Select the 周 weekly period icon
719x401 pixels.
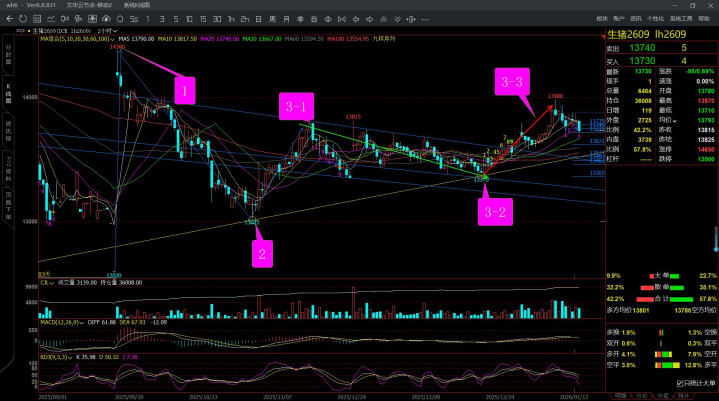tap(272, 19)
